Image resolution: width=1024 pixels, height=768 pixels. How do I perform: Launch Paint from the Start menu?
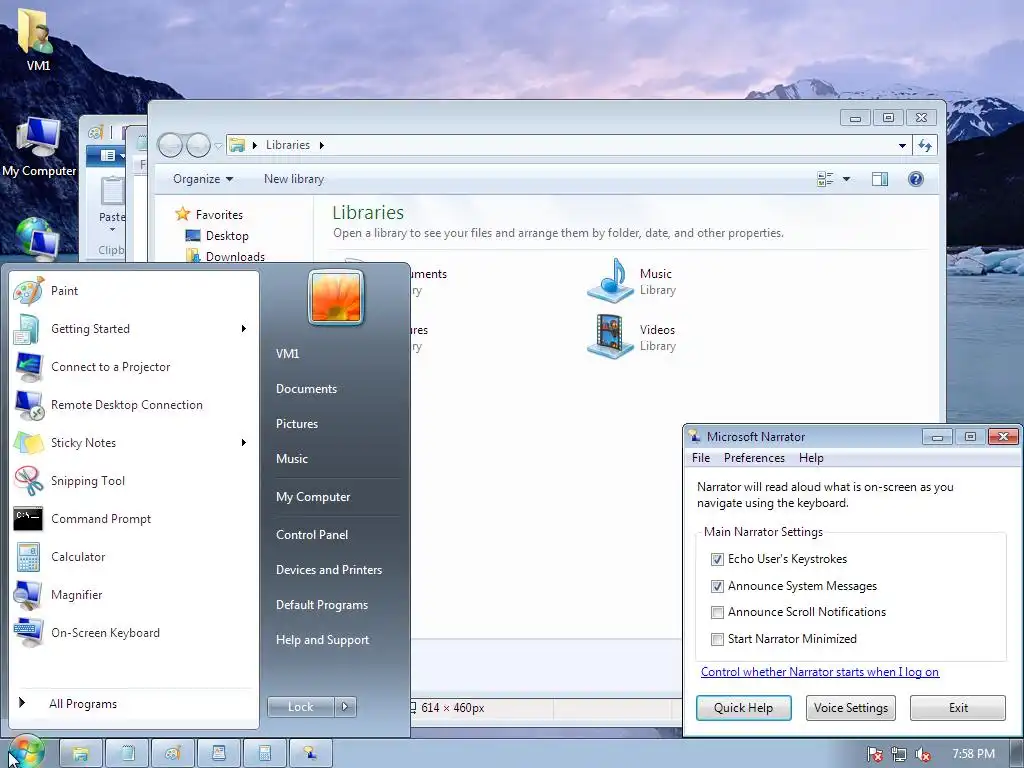(x=134, y=291)
